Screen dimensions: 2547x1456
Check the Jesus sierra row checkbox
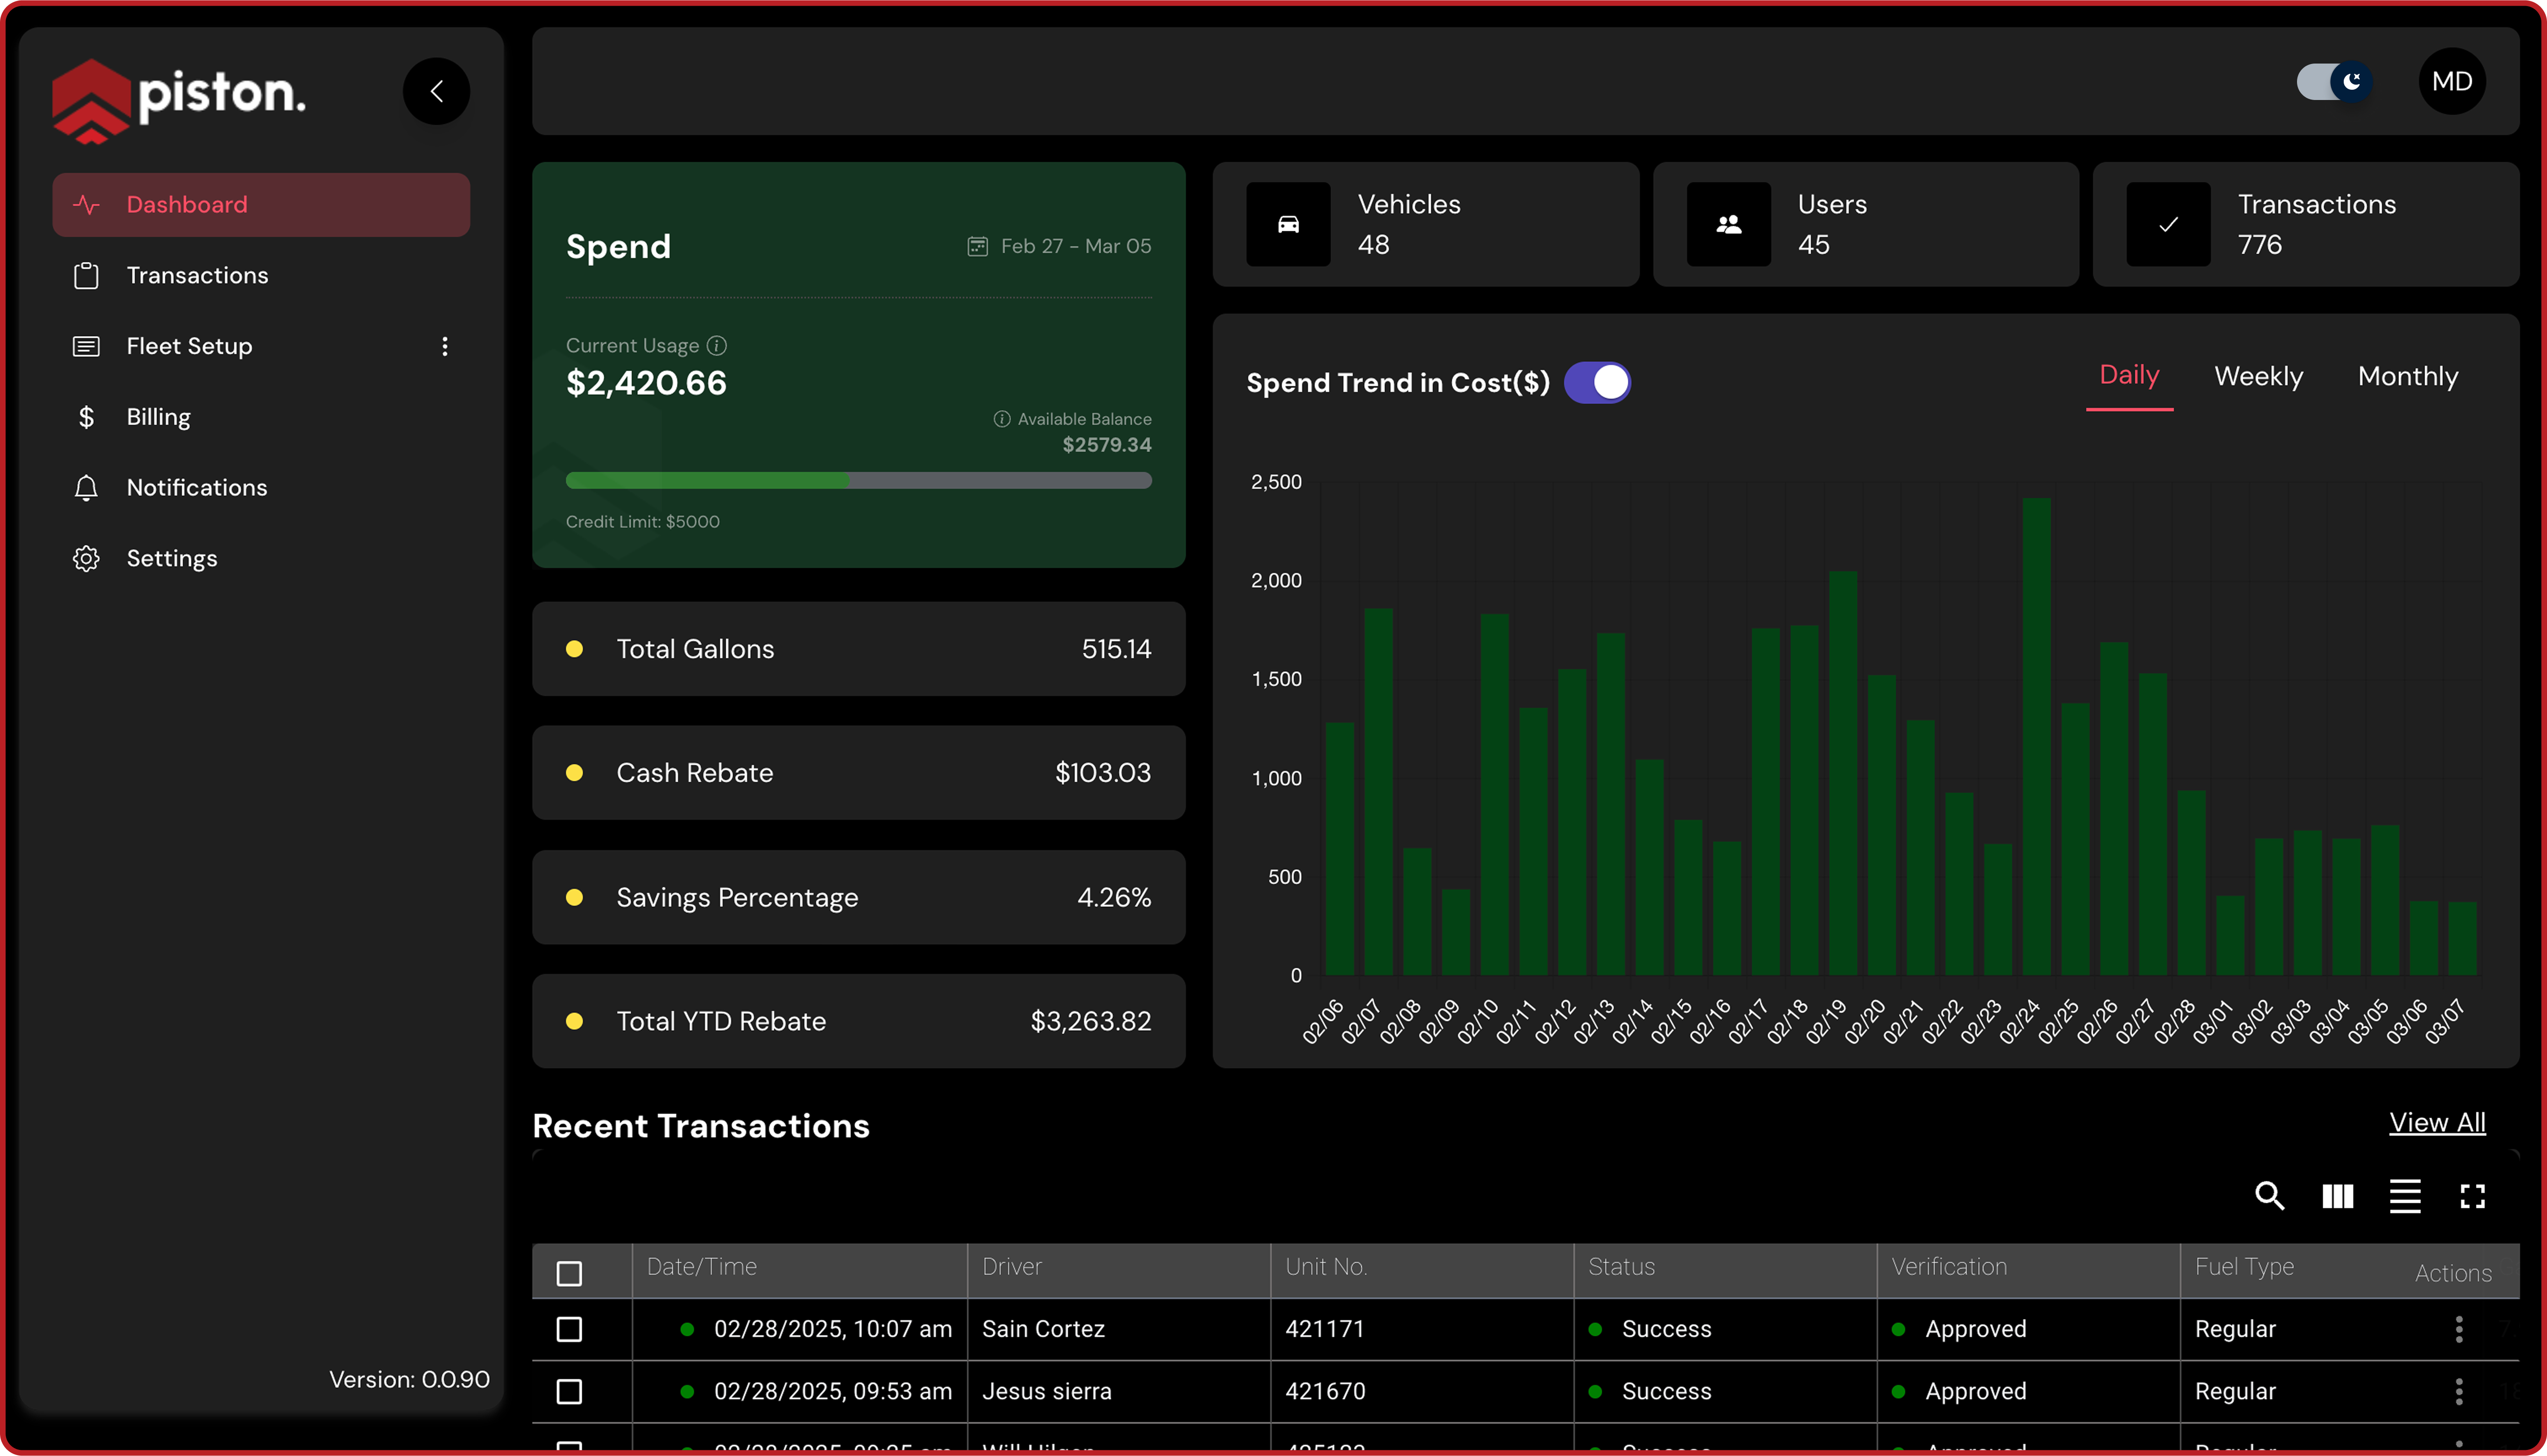point(569,1391)
